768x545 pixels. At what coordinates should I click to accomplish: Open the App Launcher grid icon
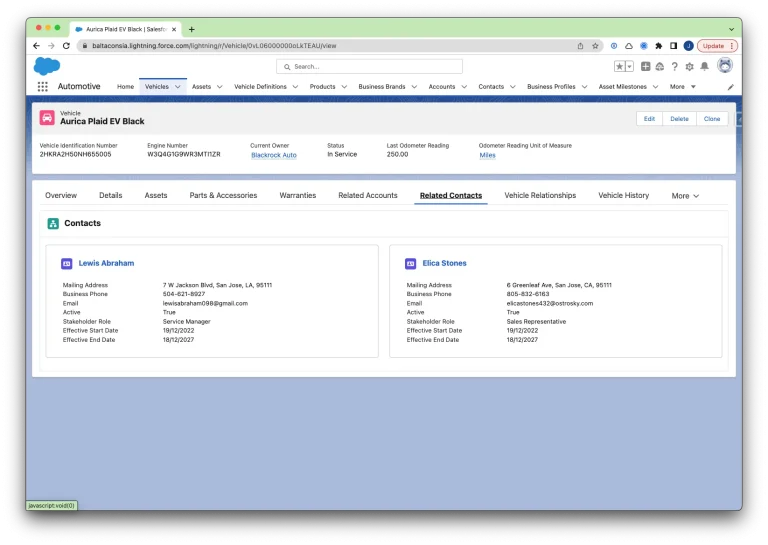click(x=42, y=87)
